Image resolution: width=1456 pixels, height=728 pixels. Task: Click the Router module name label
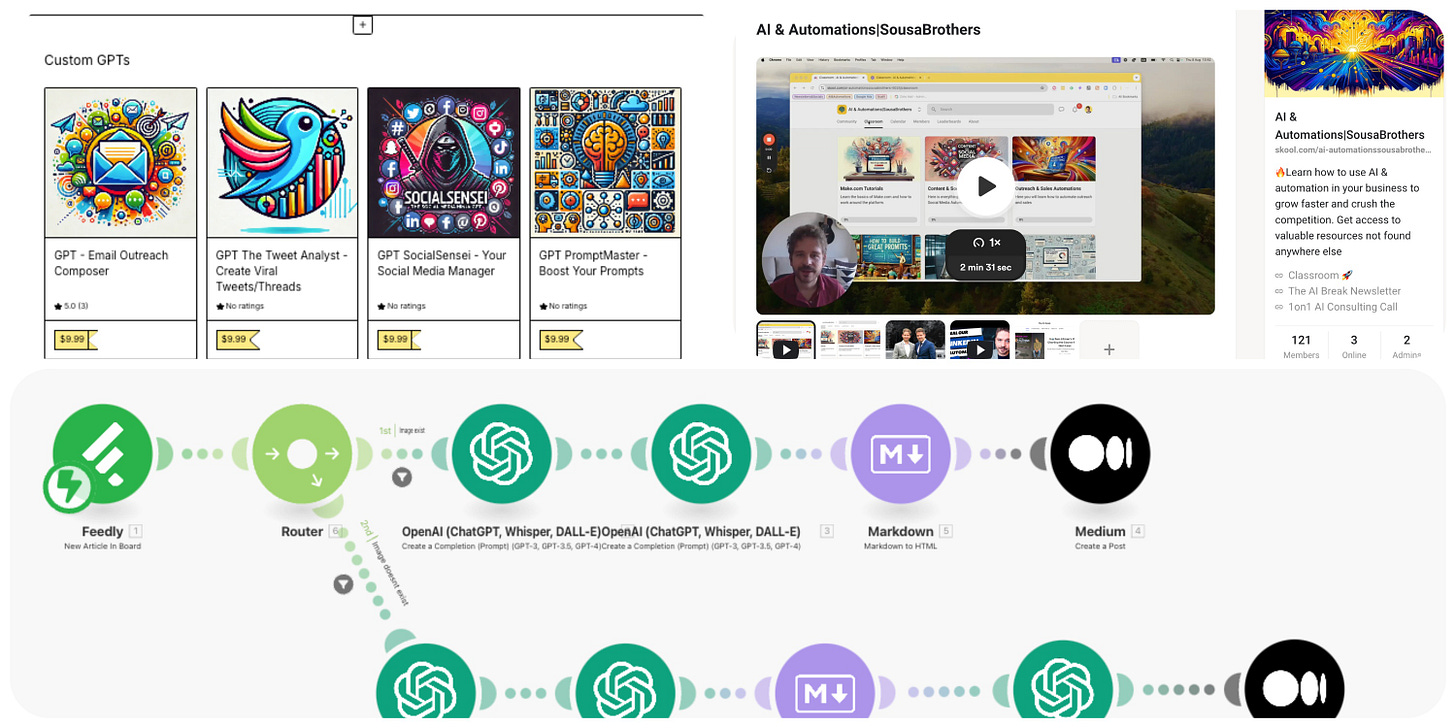coord(302,531)
